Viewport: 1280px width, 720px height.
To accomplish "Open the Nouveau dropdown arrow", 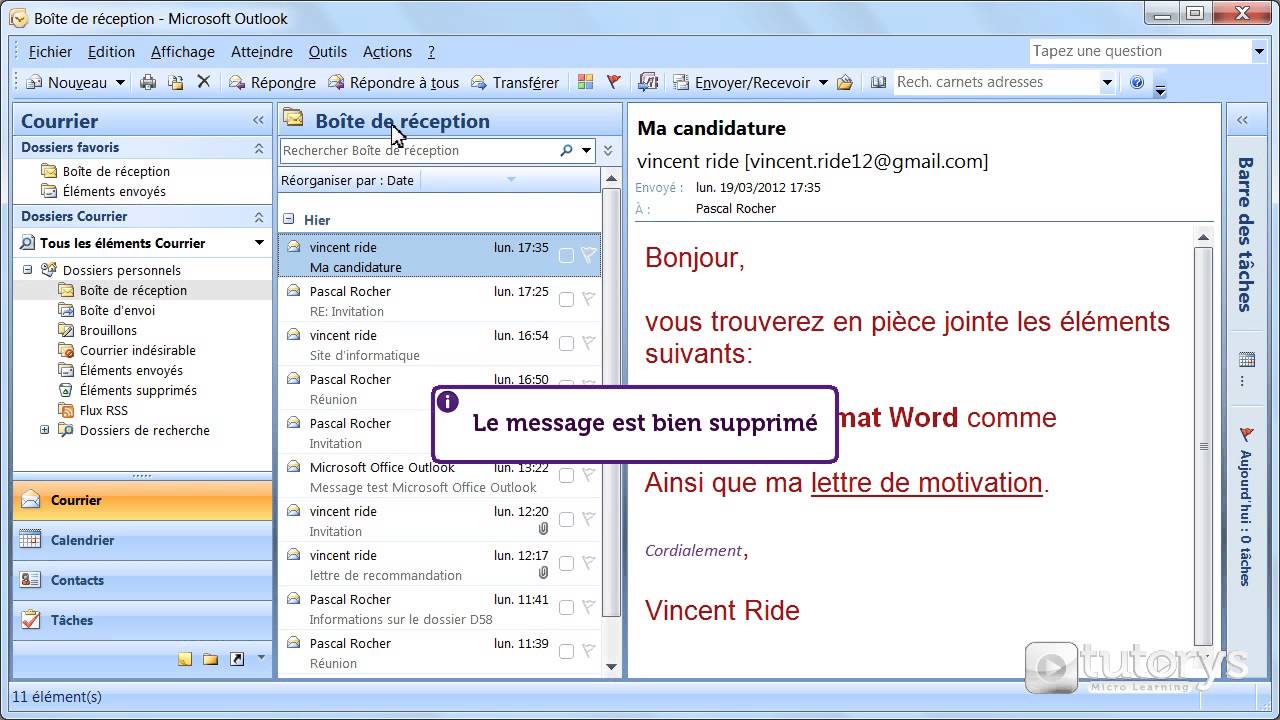I will click(x=120, y=83).
